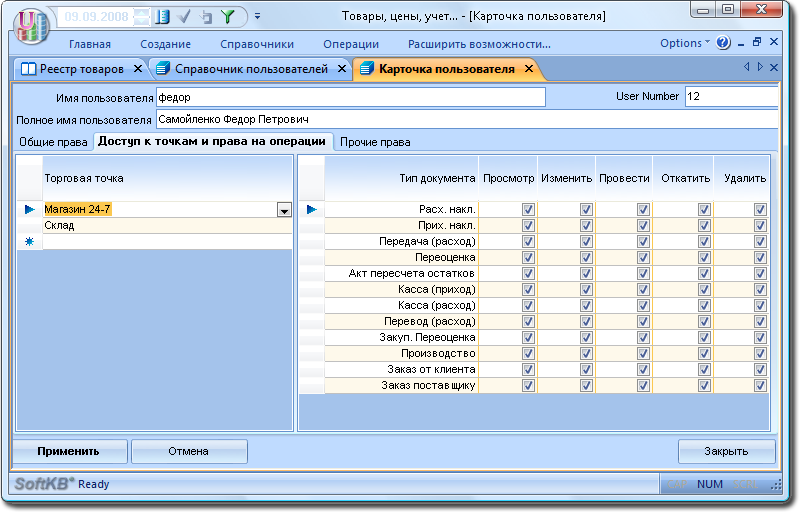Toggle Удалить checkbox for Производство

(760, 353)
